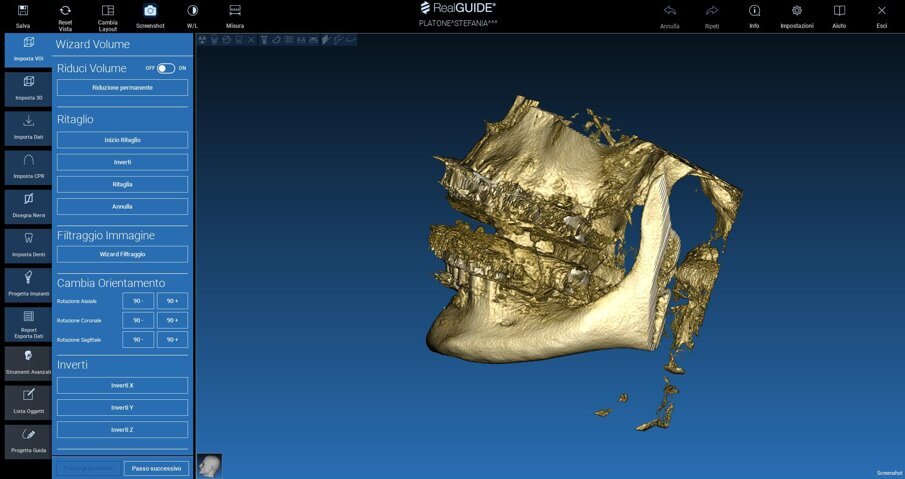Open the Aiuto help book icon
This screenshot has width=905, height=479.
tap(839, 11)
